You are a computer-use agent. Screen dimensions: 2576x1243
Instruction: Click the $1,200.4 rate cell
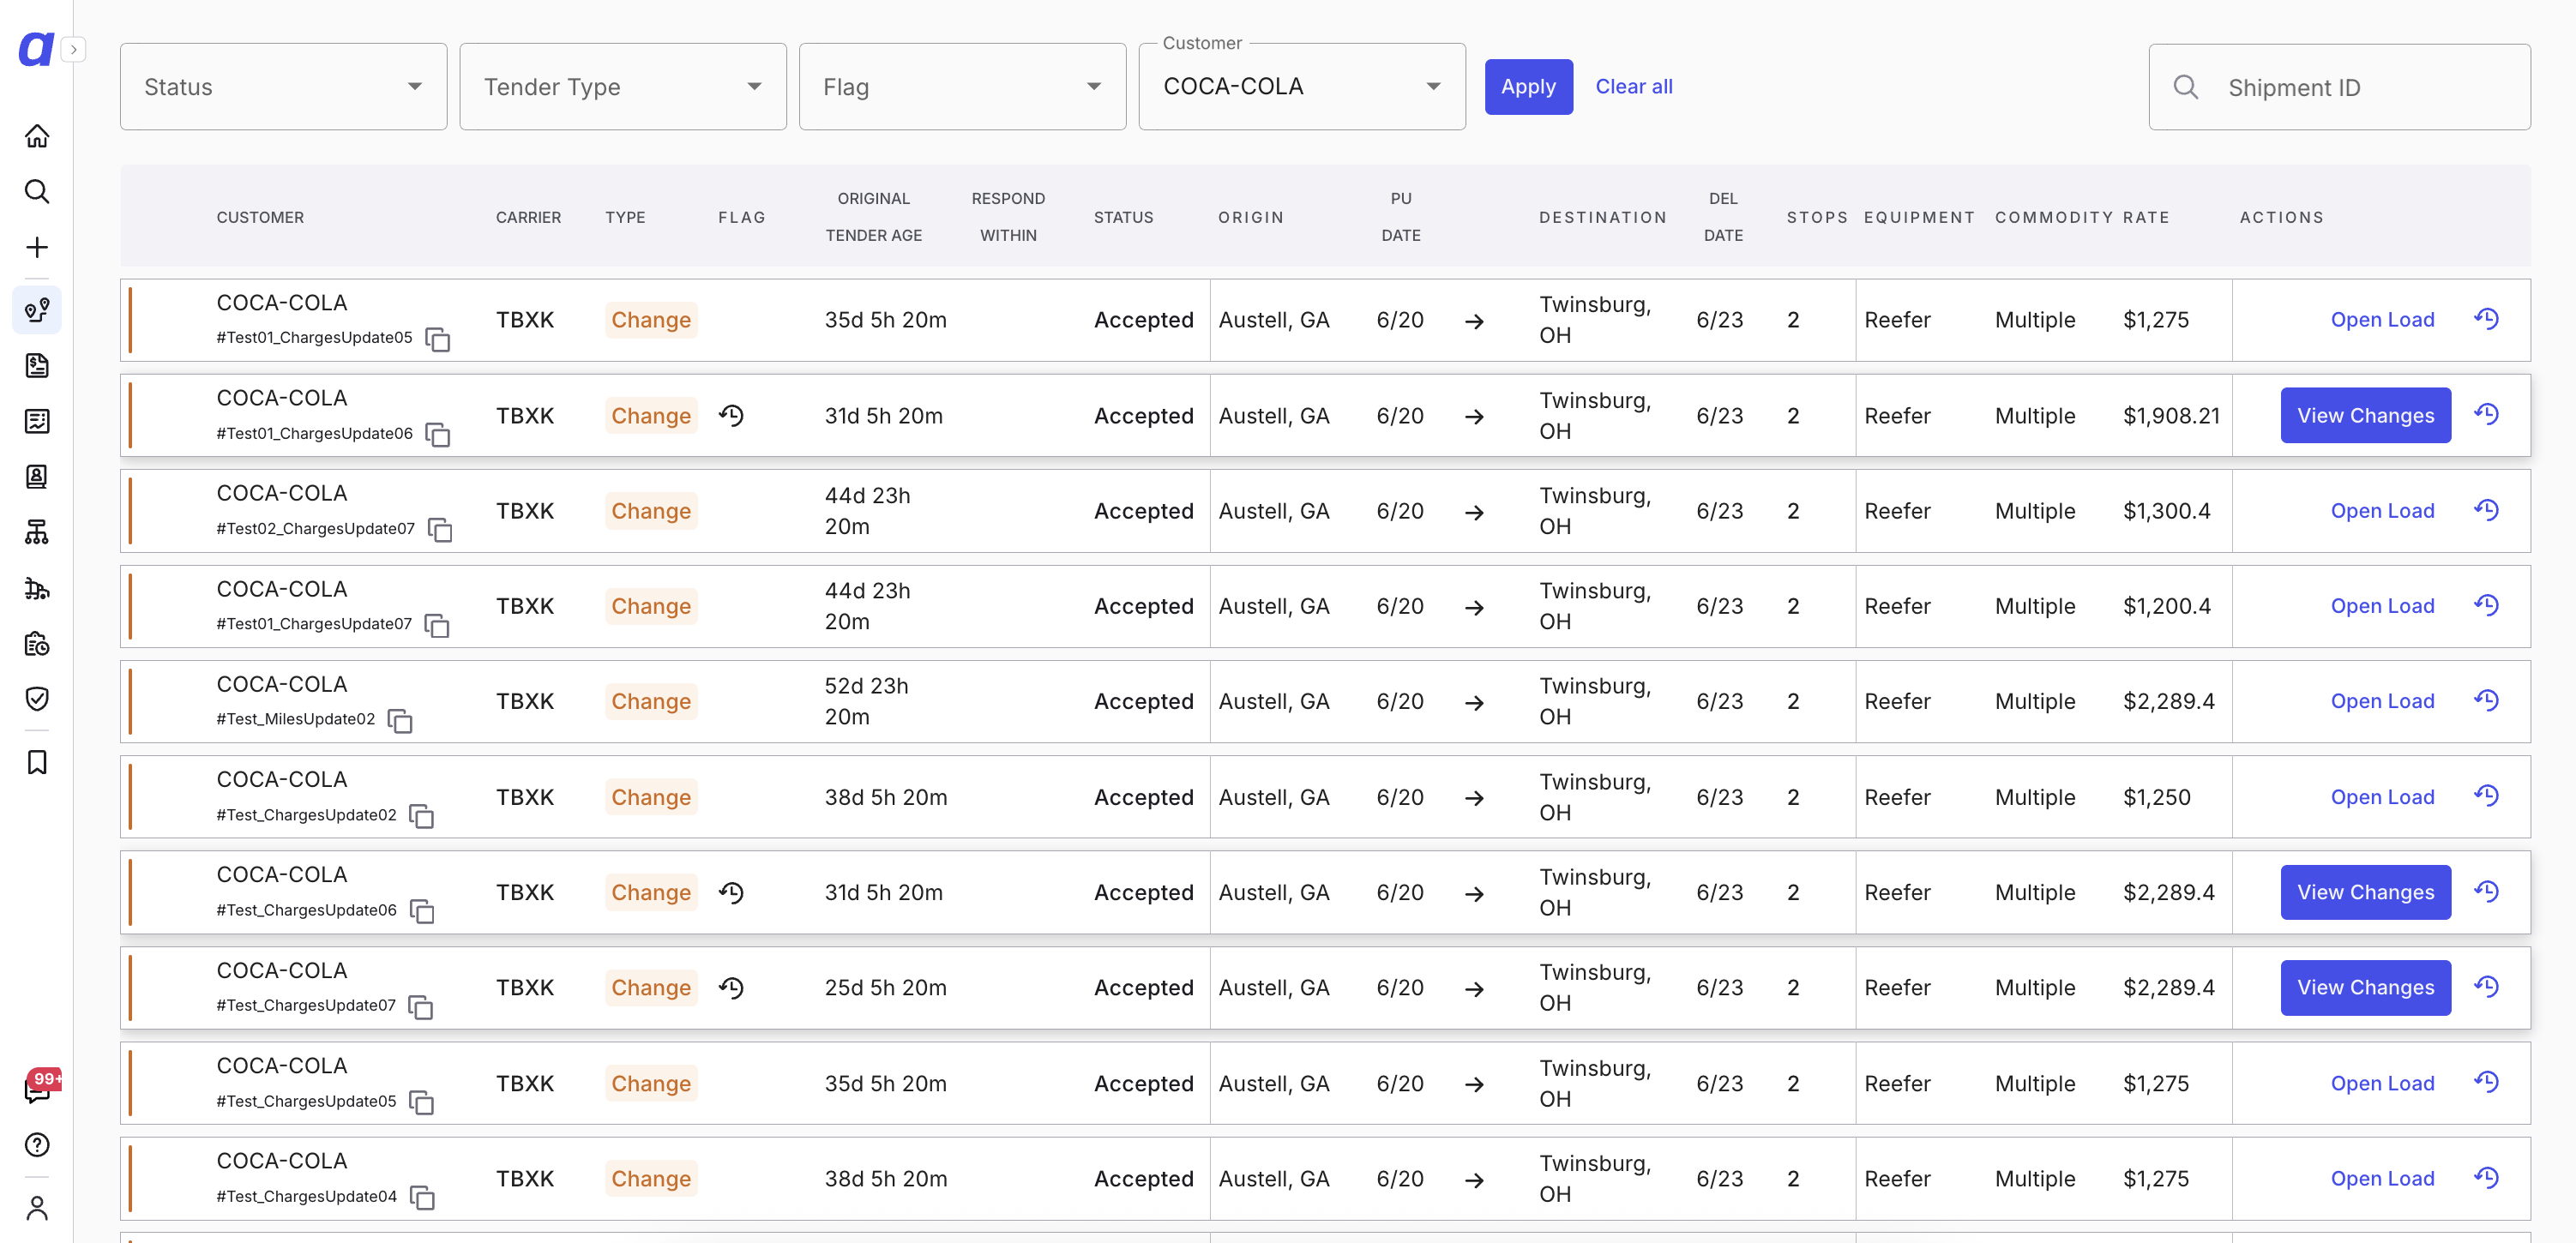(x=2166, y=606)
